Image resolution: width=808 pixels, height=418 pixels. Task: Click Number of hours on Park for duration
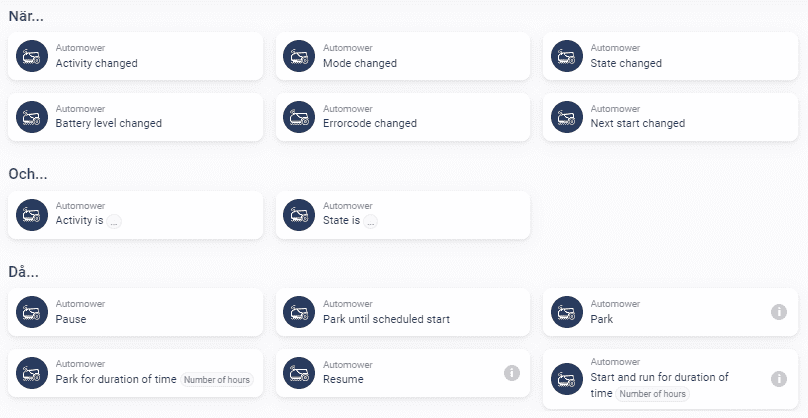[217, 380]
